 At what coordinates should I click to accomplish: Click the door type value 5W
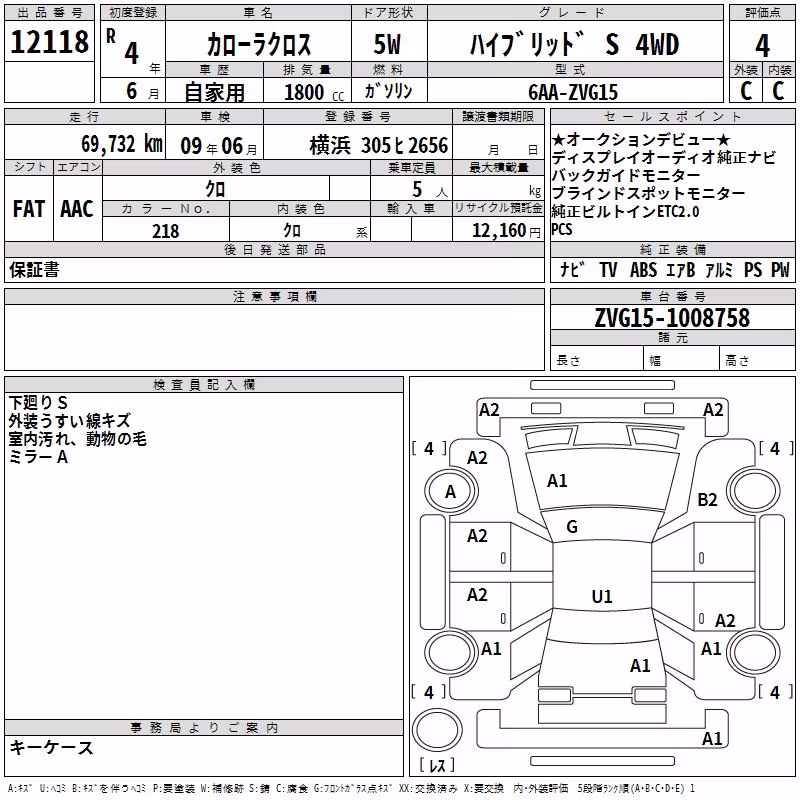(x=387, y=44)
